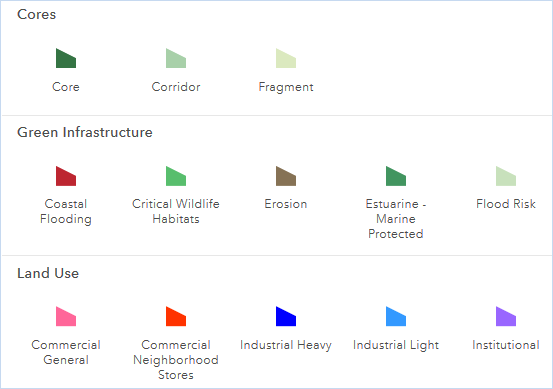Click the Erosion label text
The height and width of the screenshot is (389, 553).
click(286, 204)
